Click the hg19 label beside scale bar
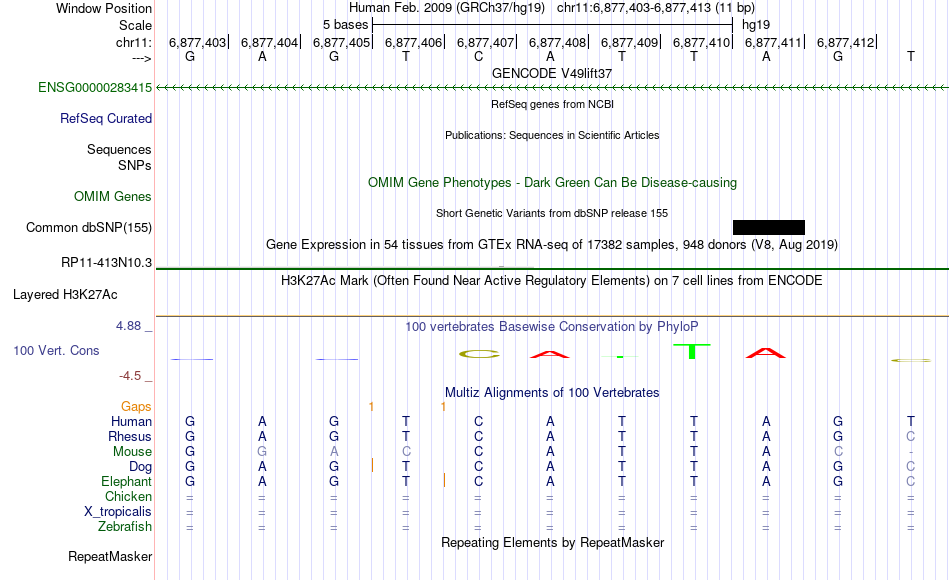 click(756, 25)
